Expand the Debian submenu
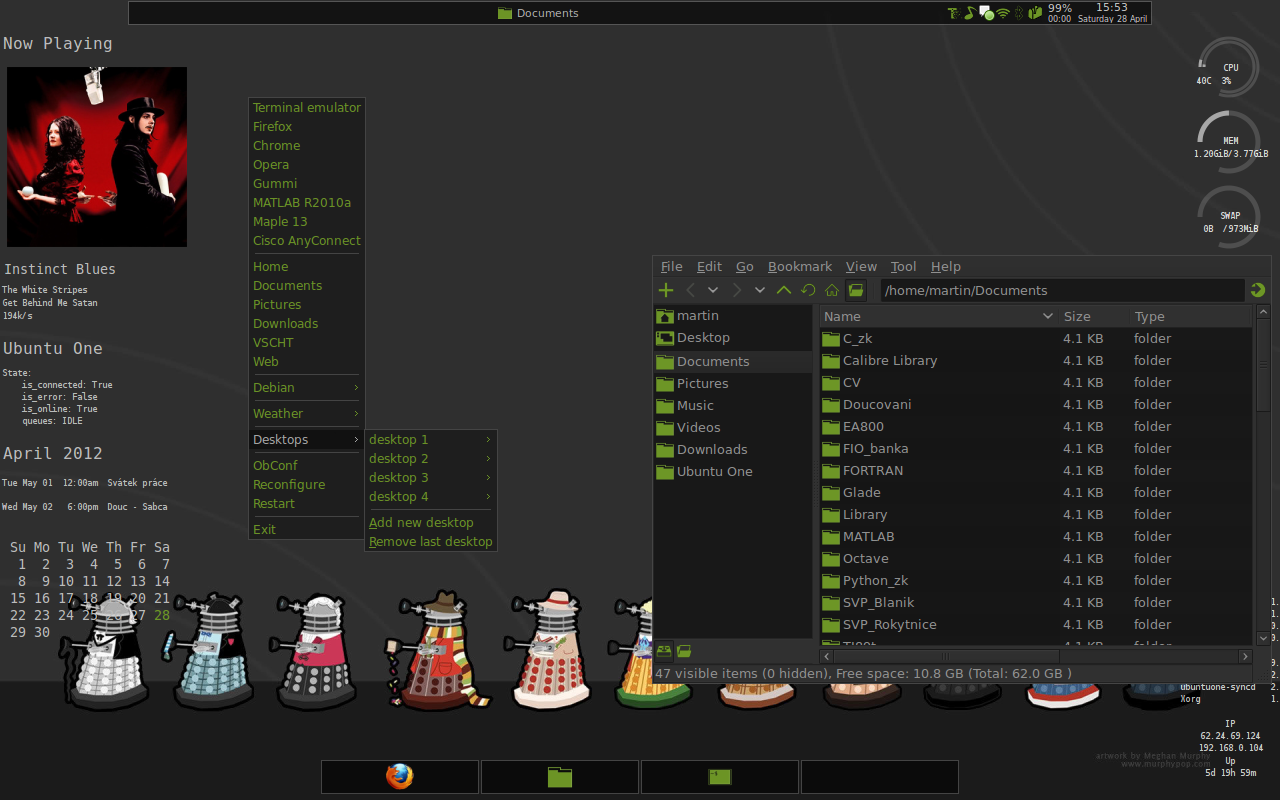 (307, 387)
